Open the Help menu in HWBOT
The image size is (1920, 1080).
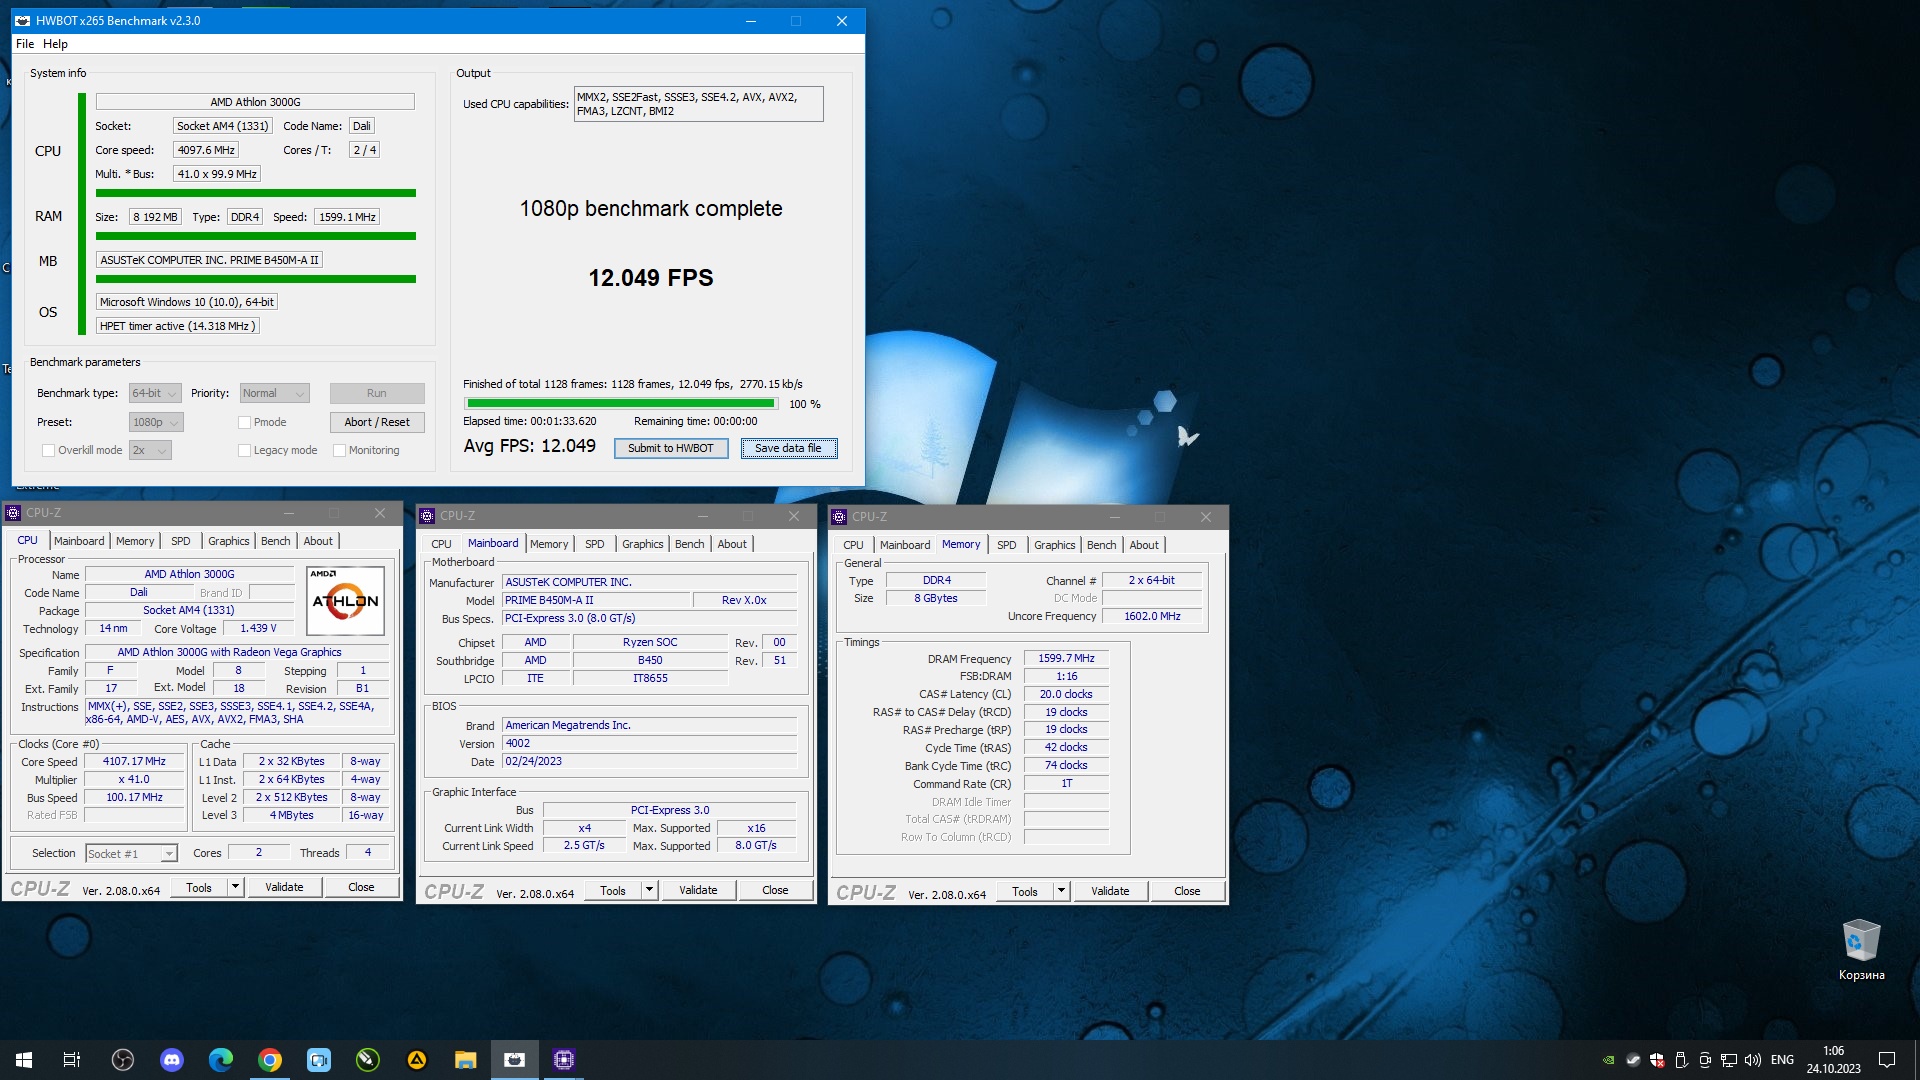tap(56, 44)
